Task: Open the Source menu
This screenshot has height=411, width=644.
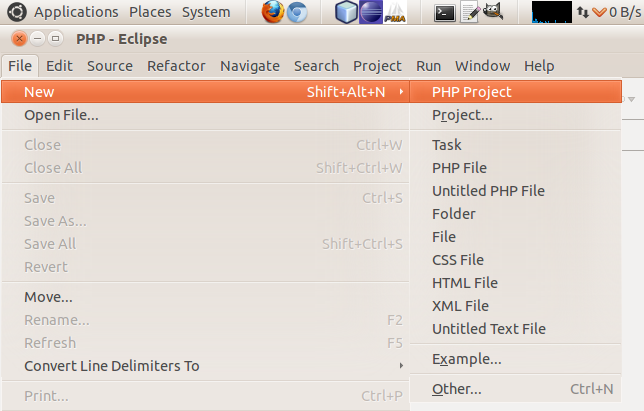Action: point(110,66)
